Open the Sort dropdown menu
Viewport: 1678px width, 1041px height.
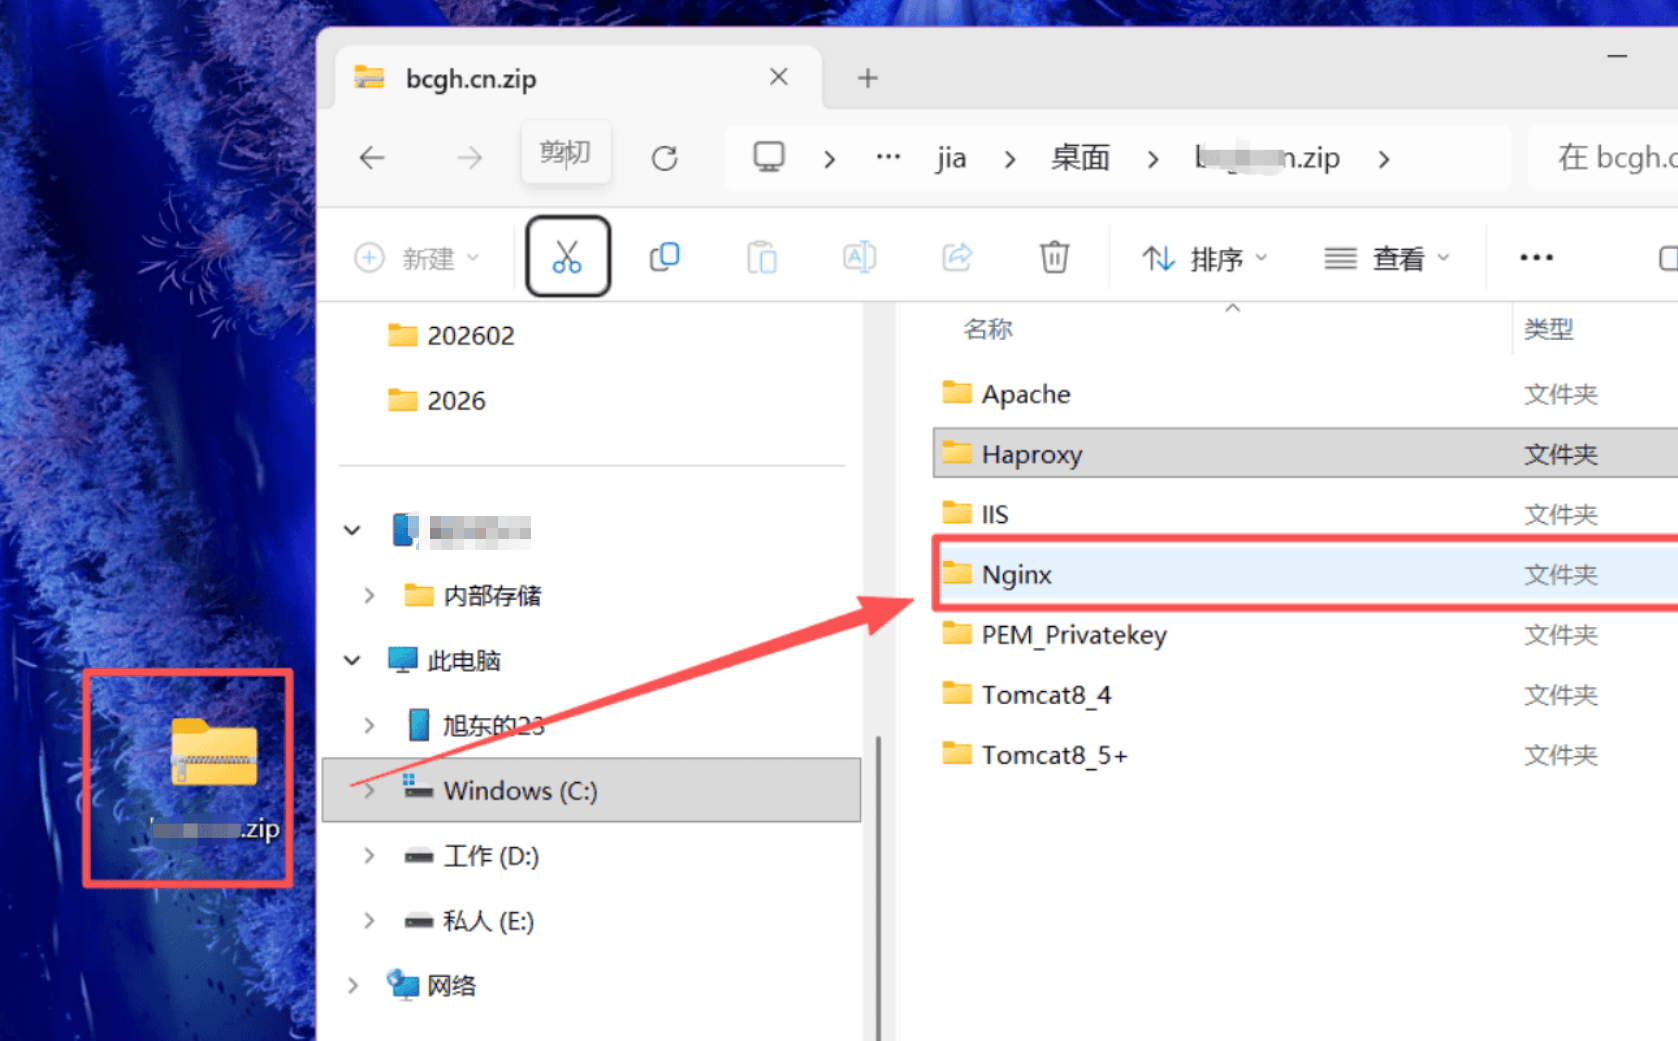[x=1204, y=259]
